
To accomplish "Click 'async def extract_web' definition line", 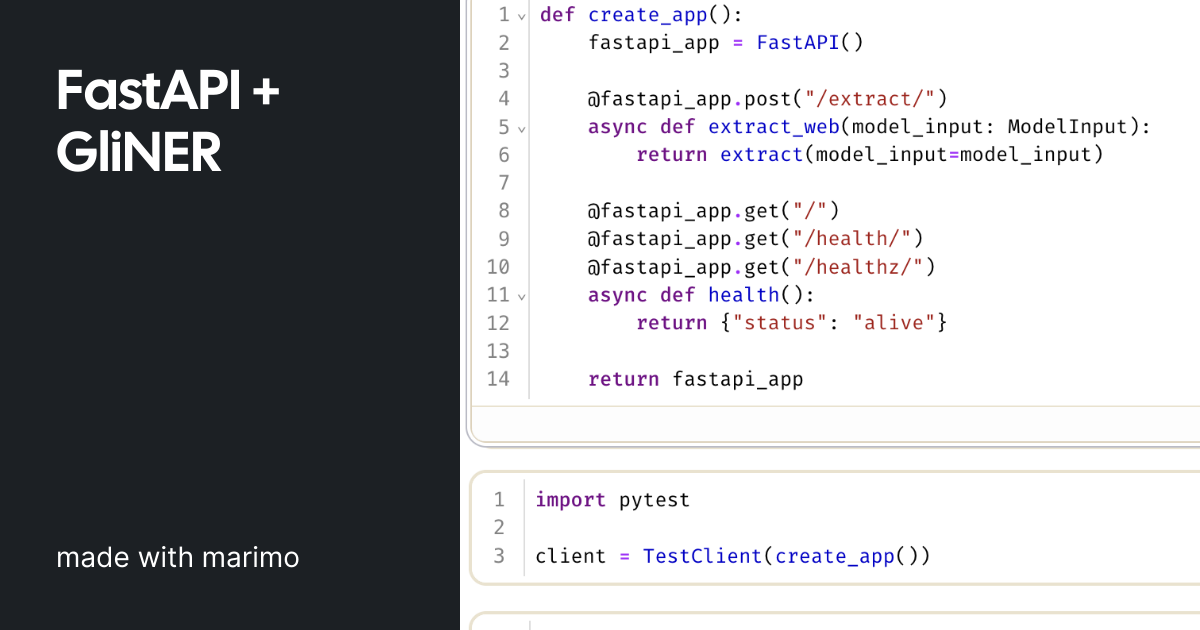I will [x=870, y=127].
